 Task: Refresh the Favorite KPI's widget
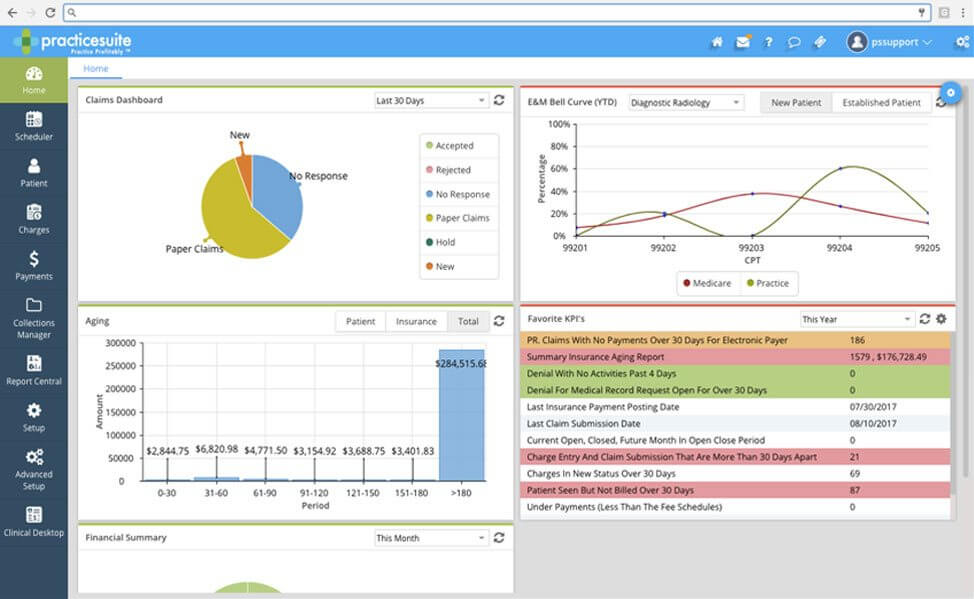924,318
